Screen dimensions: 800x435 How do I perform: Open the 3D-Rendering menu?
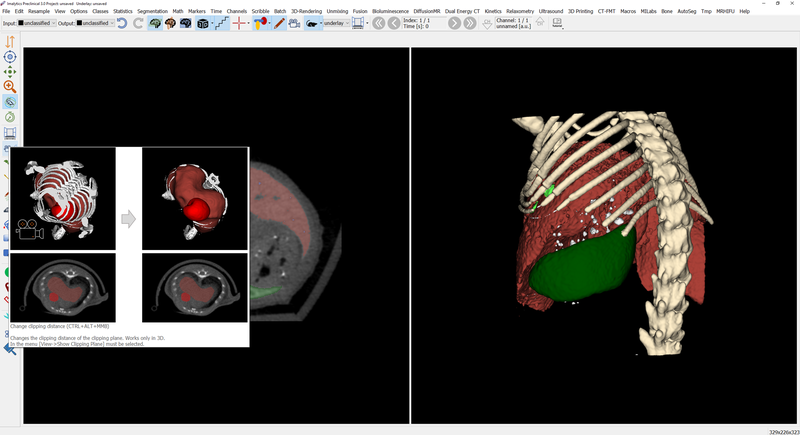tap(306, 11)
